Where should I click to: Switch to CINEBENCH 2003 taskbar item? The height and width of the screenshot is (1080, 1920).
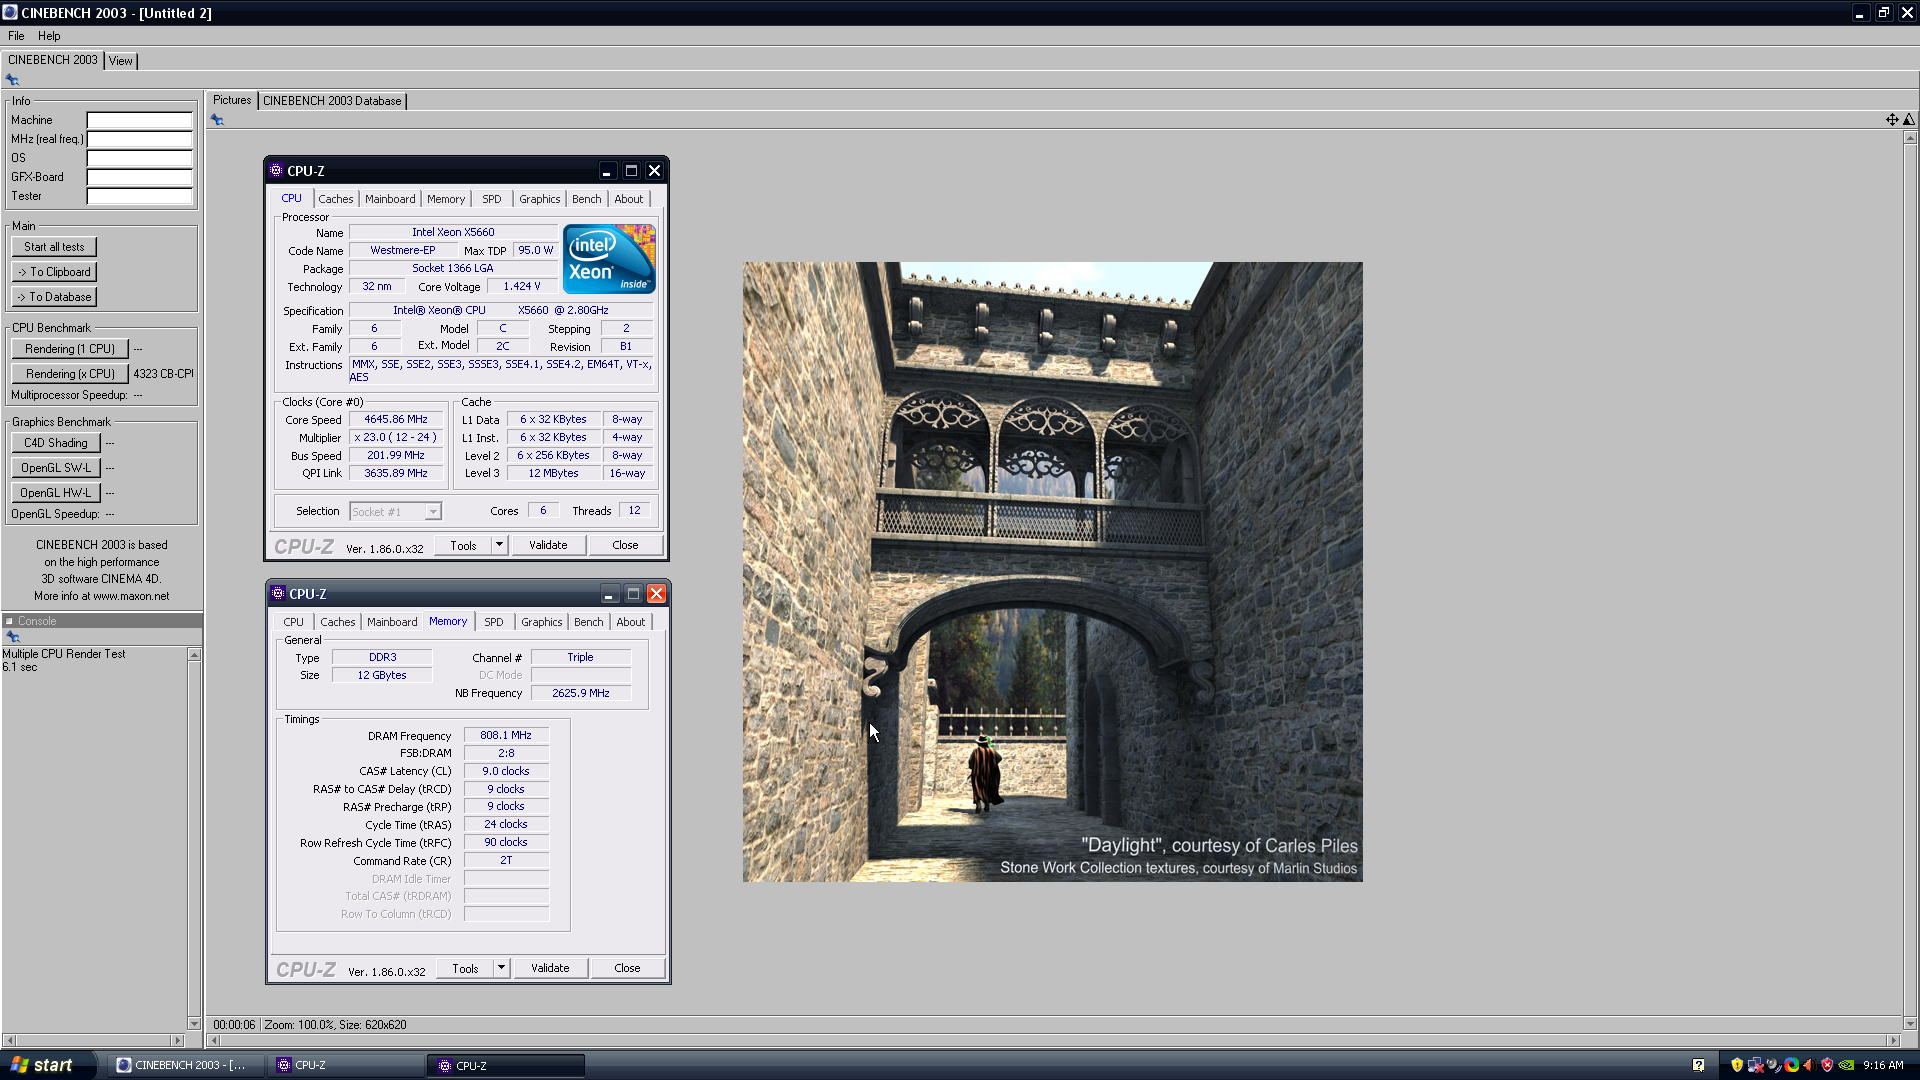tap(186, 1065)
